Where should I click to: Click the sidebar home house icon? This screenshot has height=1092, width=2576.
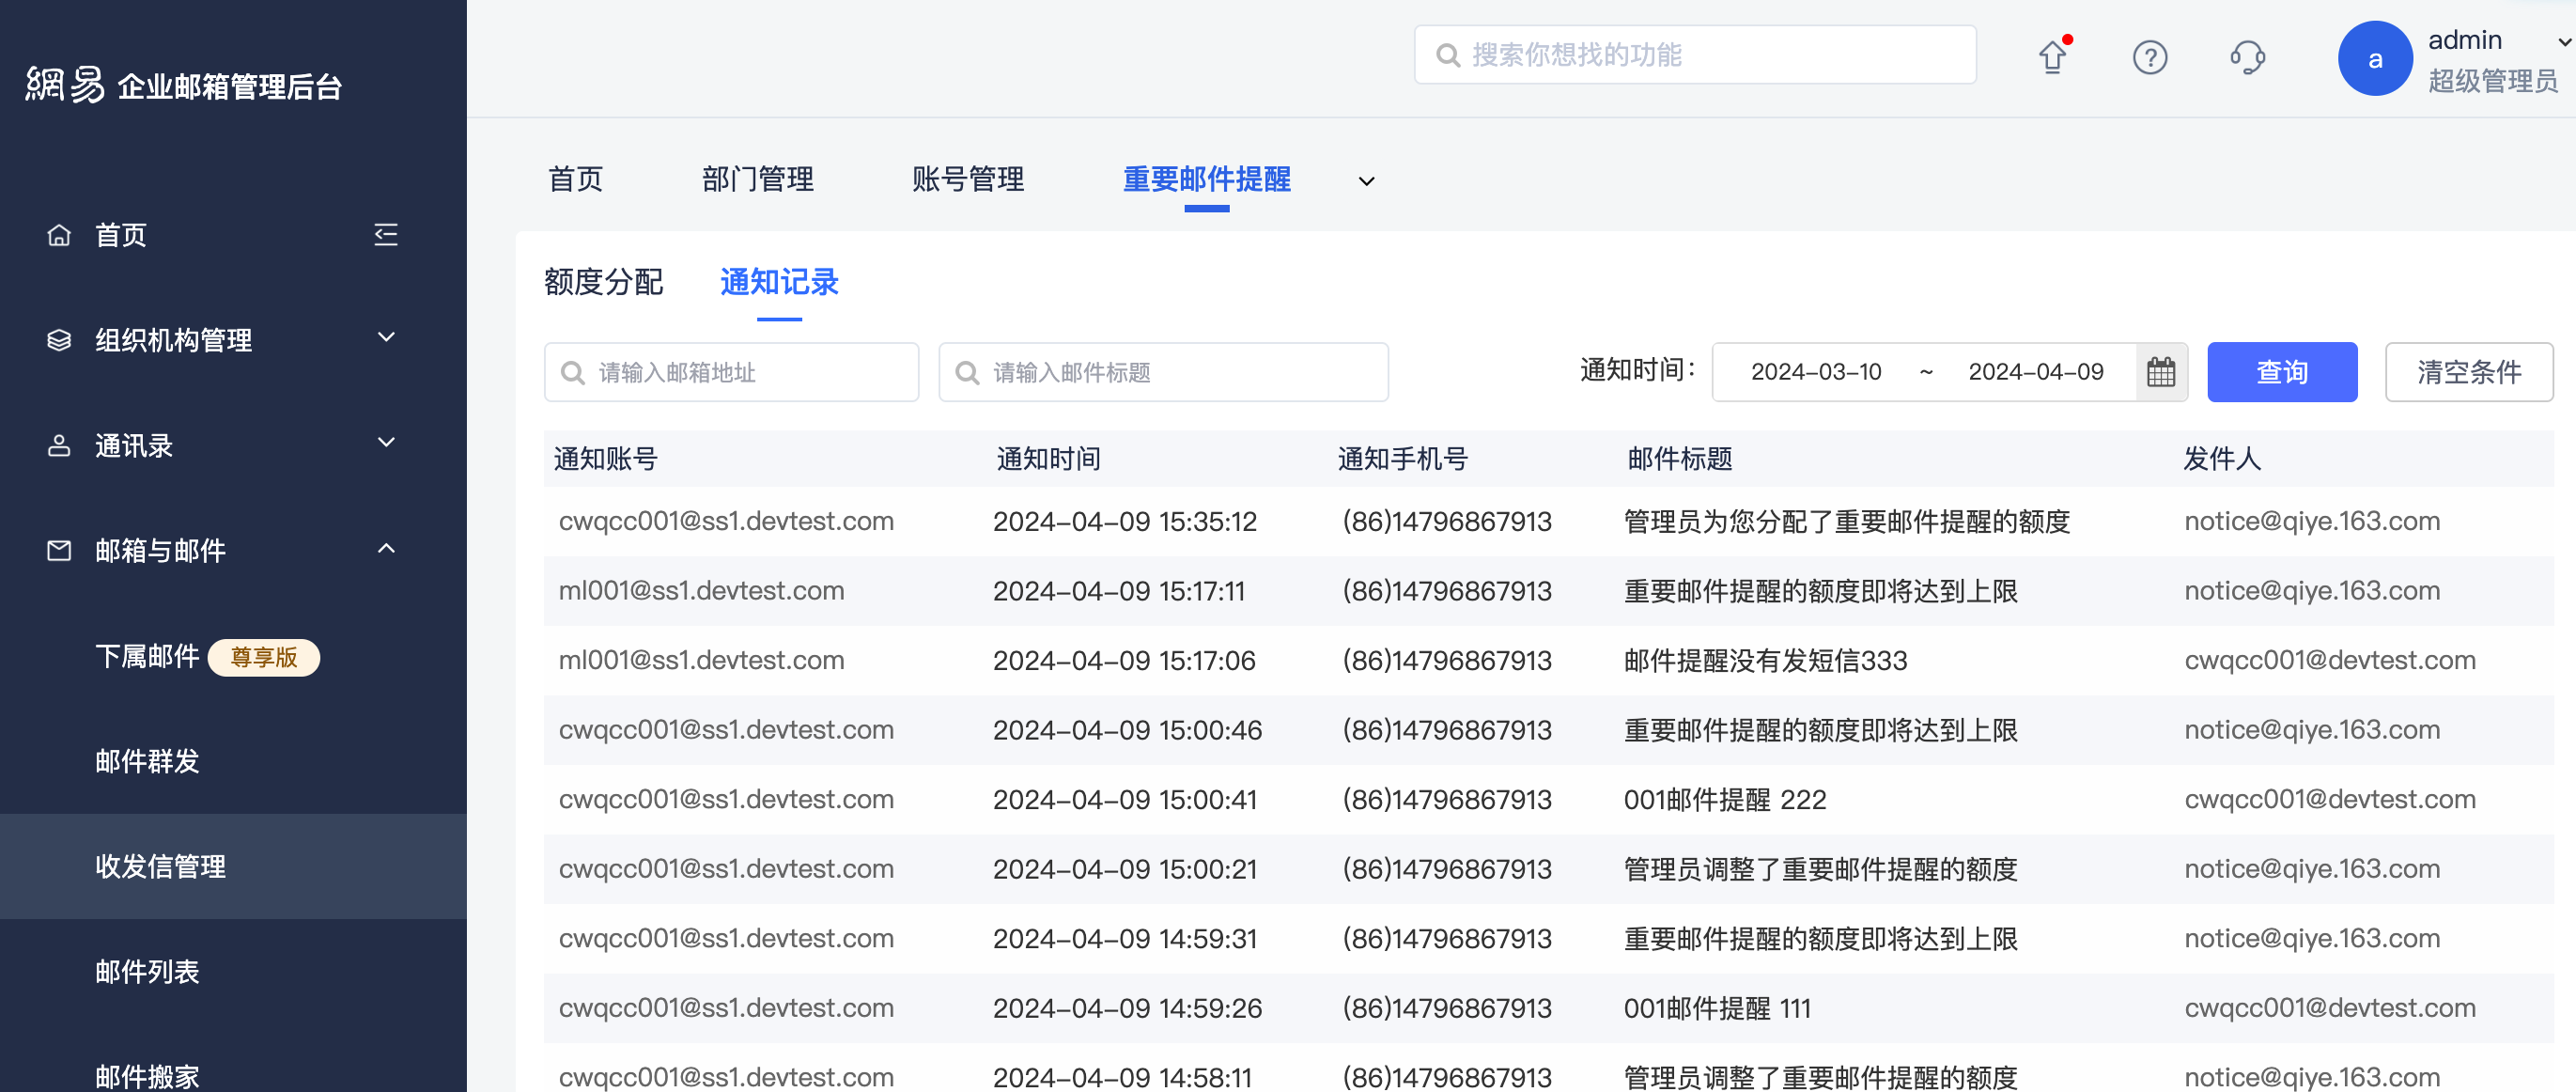[x=59, y=235]
